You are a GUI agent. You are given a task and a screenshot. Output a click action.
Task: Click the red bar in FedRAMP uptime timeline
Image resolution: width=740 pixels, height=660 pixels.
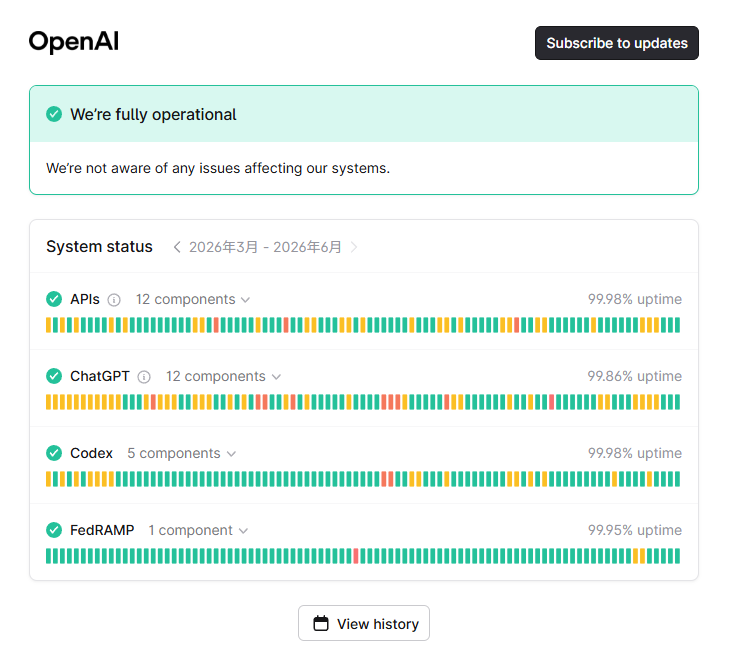click(356, 556)
